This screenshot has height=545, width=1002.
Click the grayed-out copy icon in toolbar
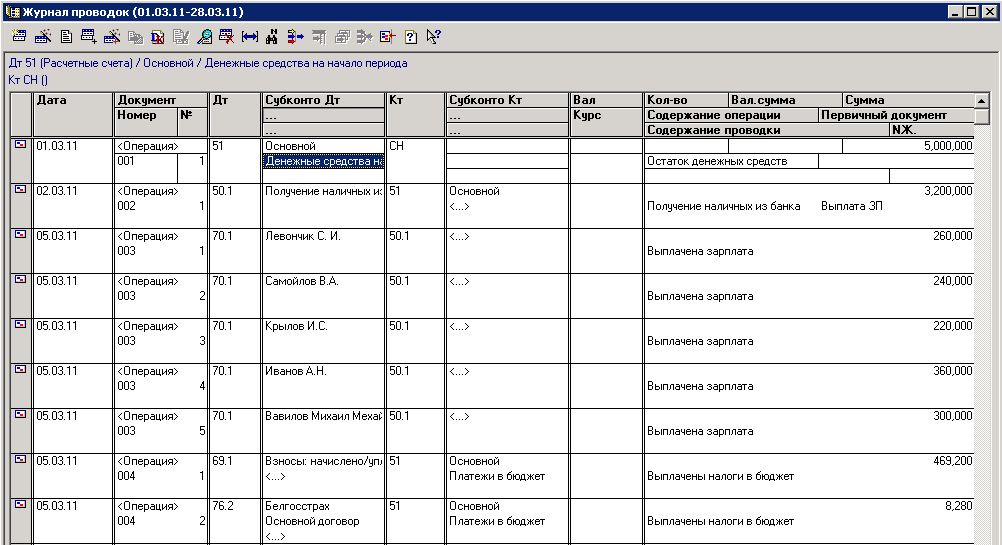point(135,37)
